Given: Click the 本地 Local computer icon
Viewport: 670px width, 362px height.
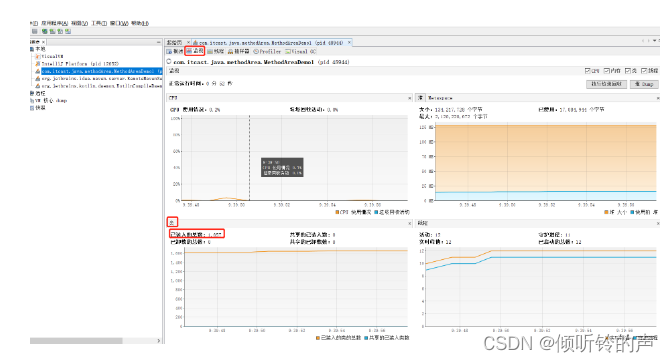Looking at the screenshot, I should pos(32,49).
